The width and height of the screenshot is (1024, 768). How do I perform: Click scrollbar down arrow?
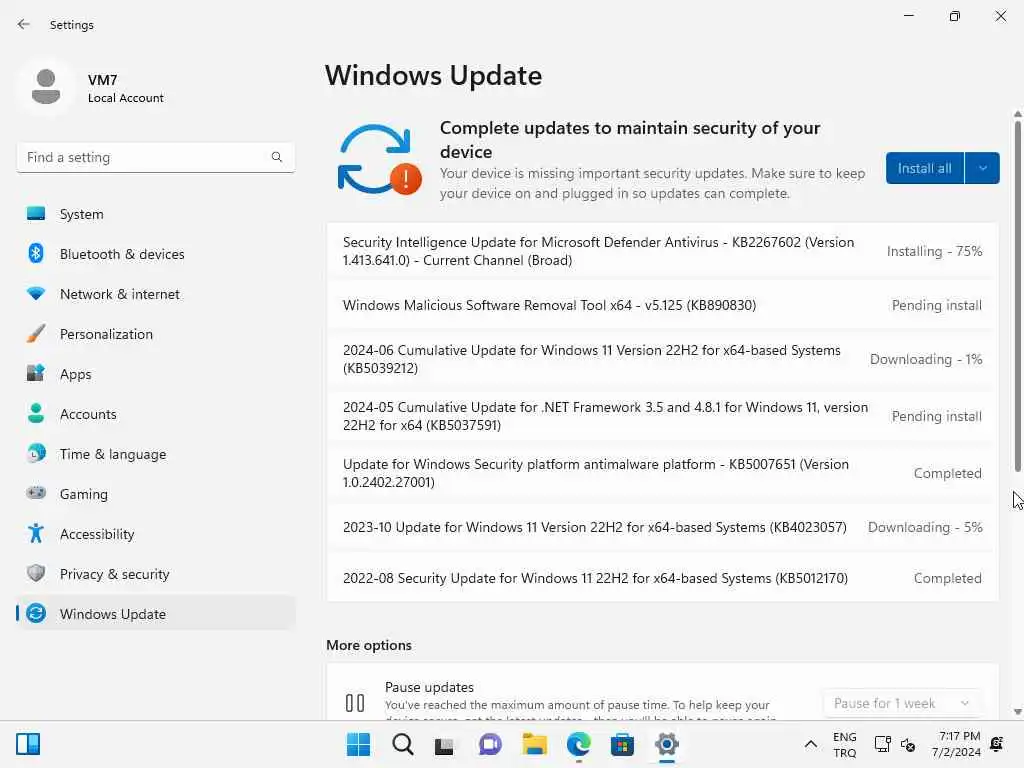point(1017,712)
